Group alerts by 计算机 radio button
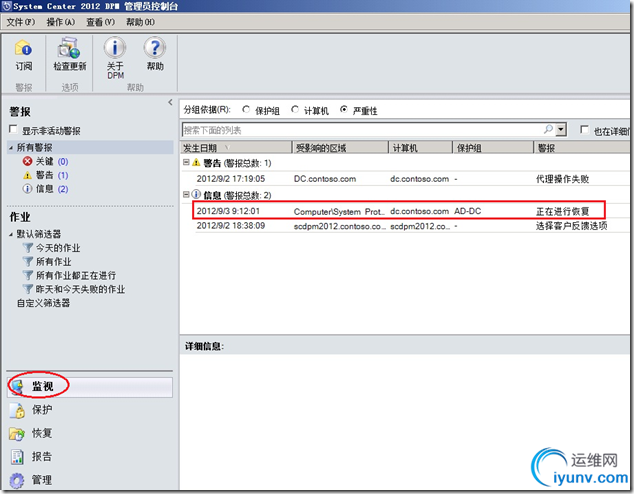634x494 pixels. (295, 110)
